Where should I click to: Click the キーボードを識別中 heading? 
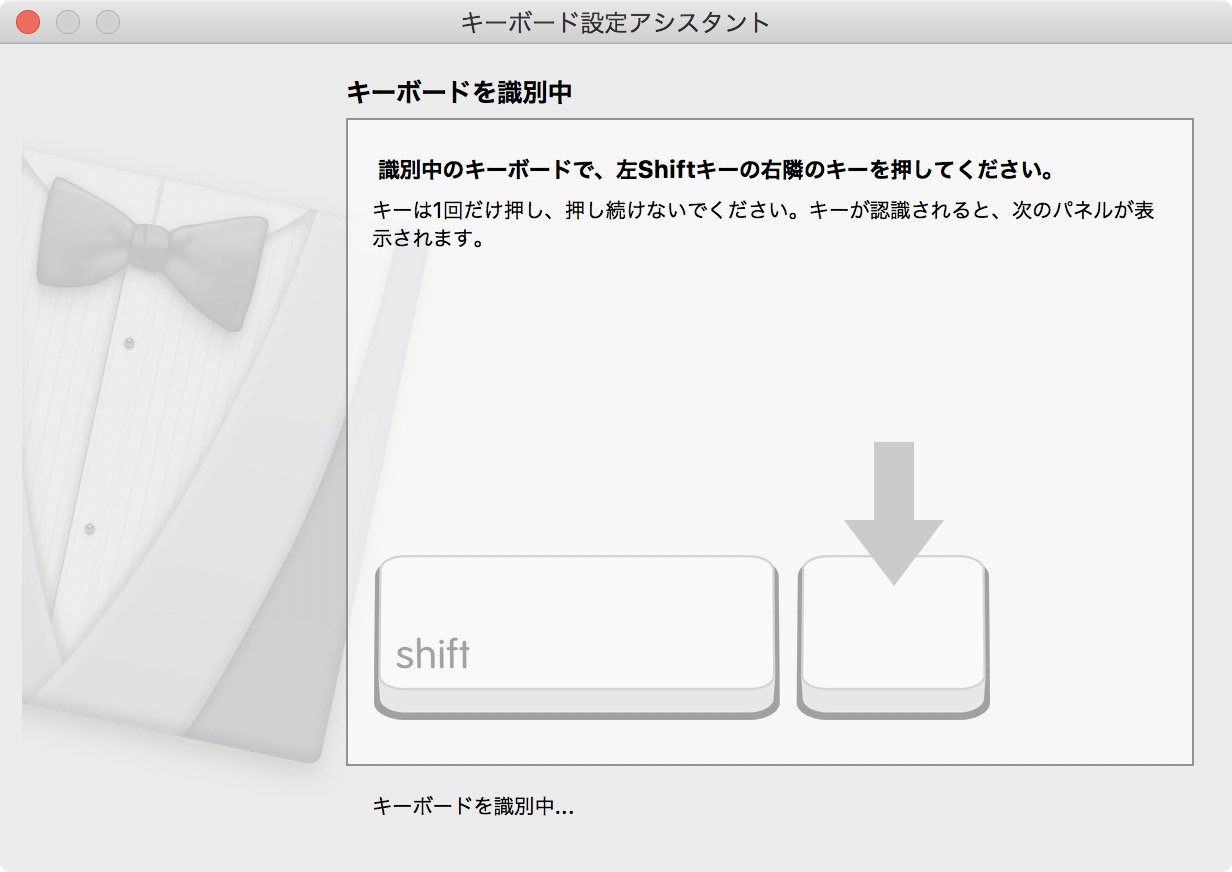point(459,92)
